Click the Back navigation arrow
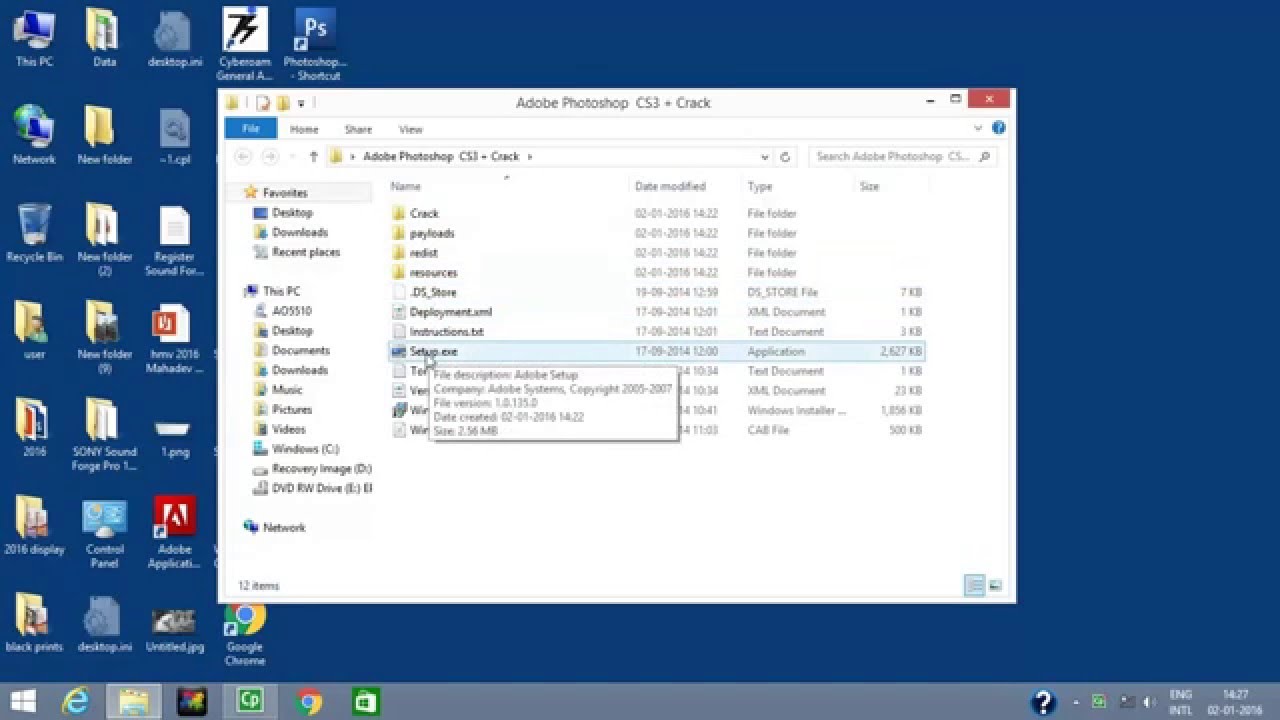Image resolution: width=1280 pixels, height=720 pixels. [243, 157]
